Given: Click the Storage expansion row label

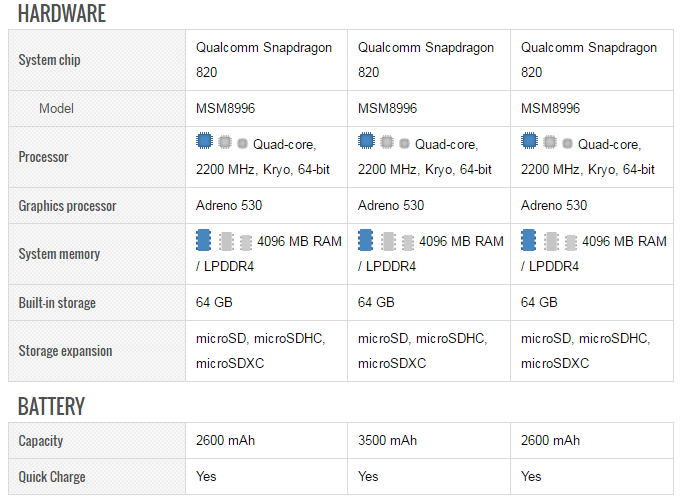Looking at the screenshot, I should (x=65, y=351).
